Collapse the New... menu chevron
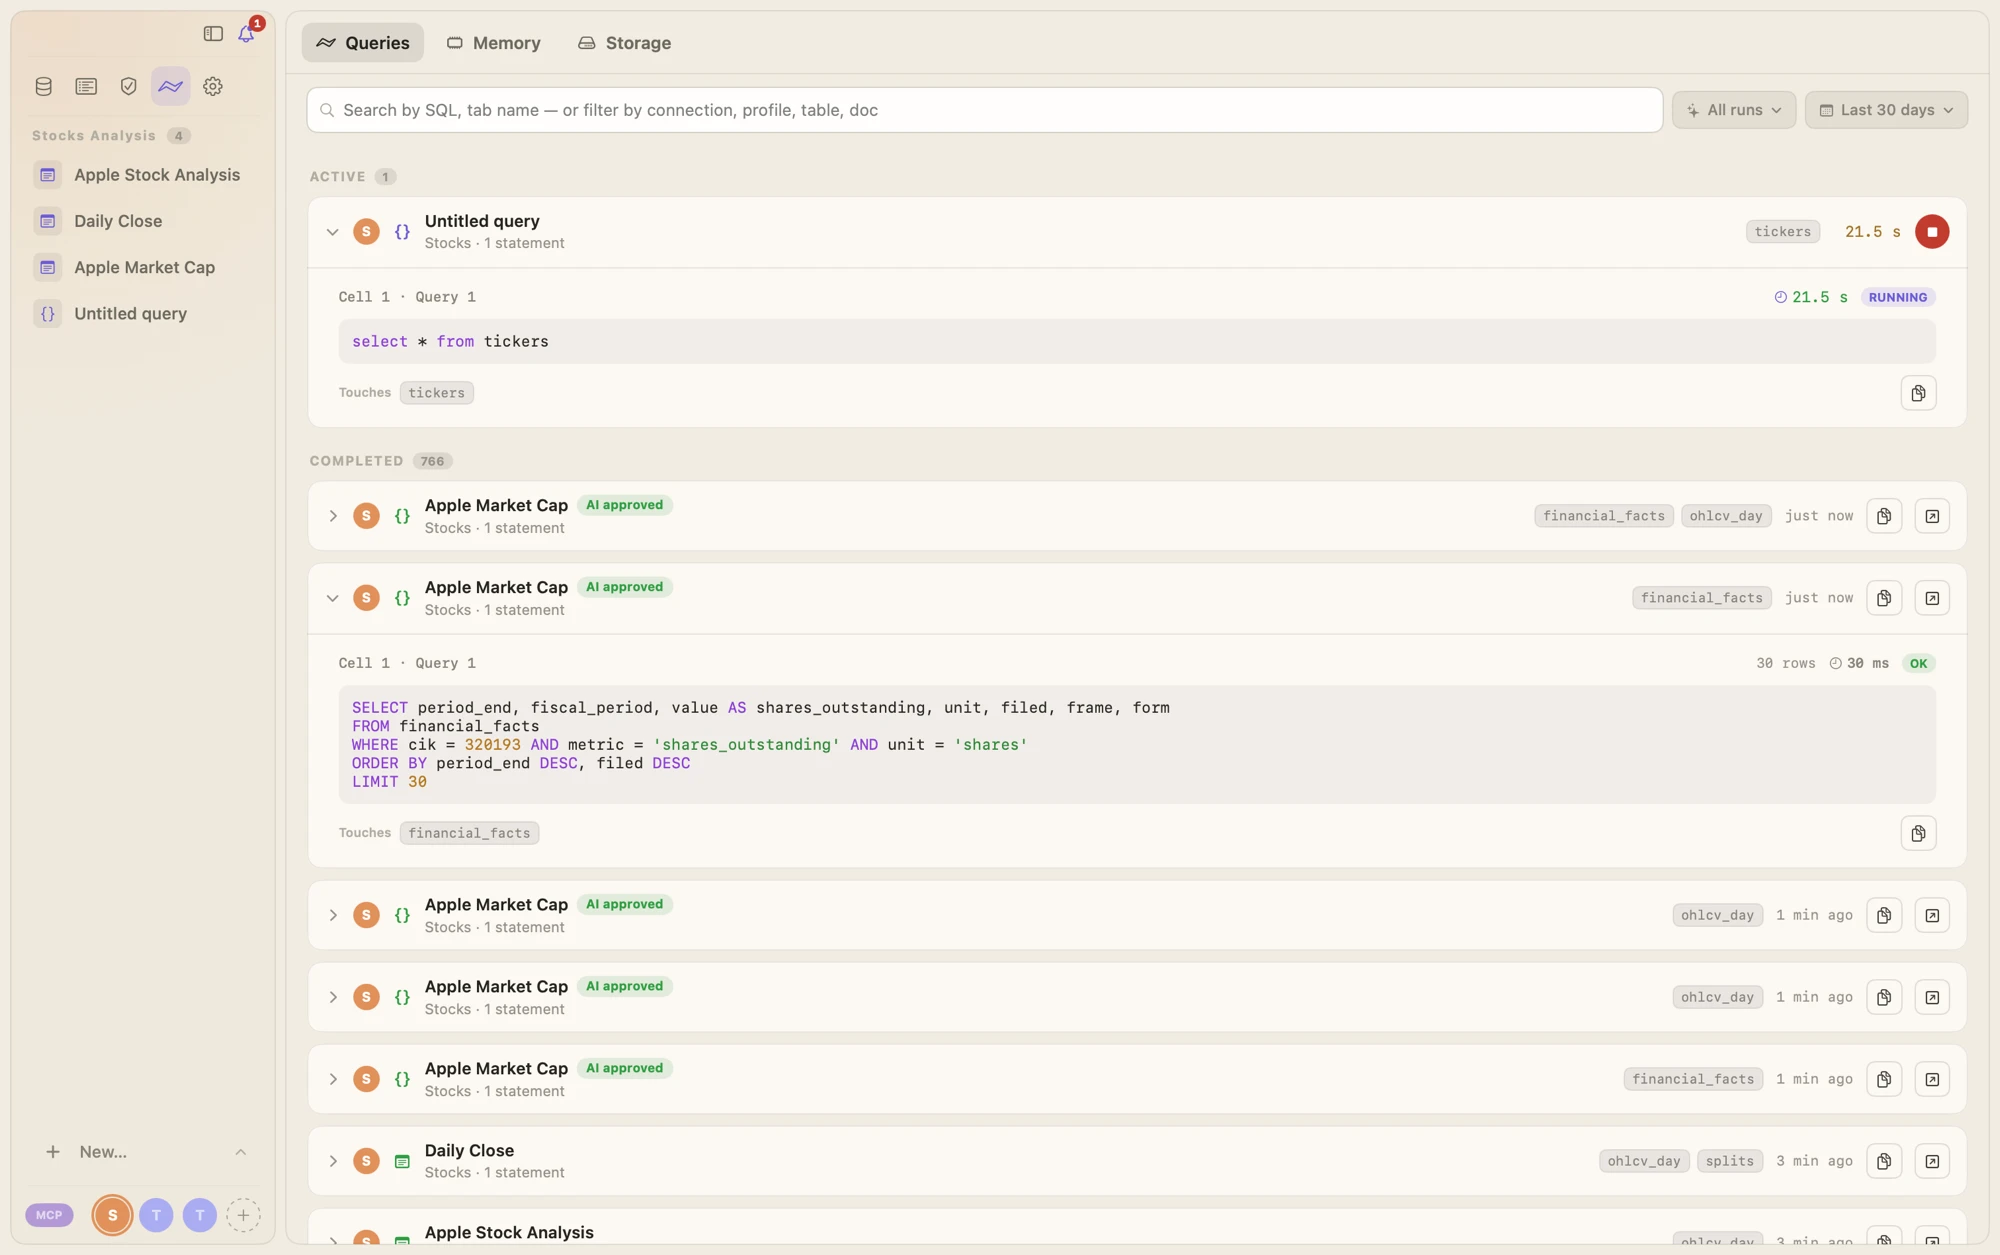The image size is (2000, 1255). 241,1152
